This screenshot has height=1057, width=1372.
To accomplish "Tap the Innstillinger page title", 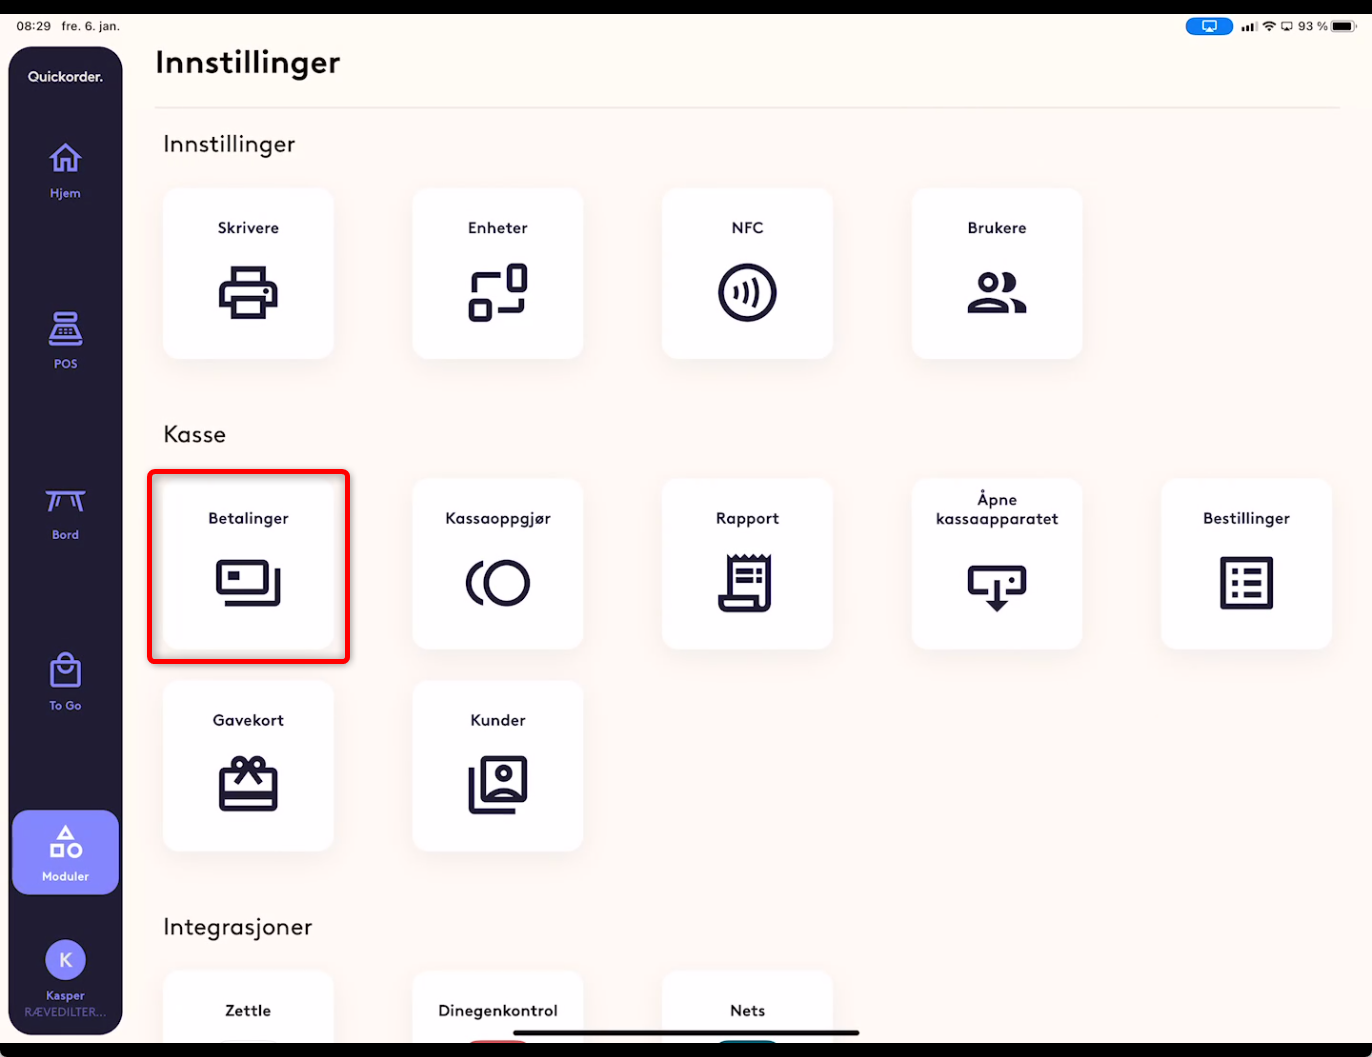I will (248, 62).
